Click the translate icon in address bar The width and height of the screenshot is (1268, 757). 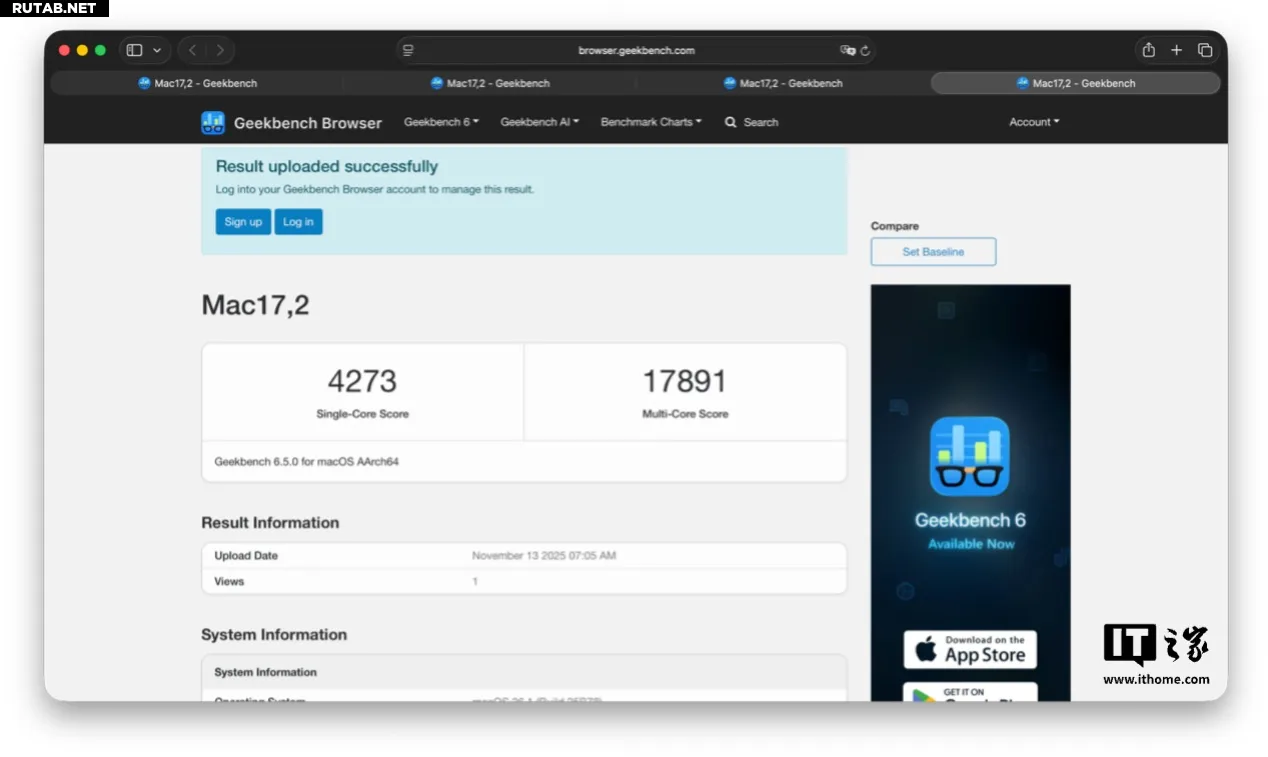[847, 50]
